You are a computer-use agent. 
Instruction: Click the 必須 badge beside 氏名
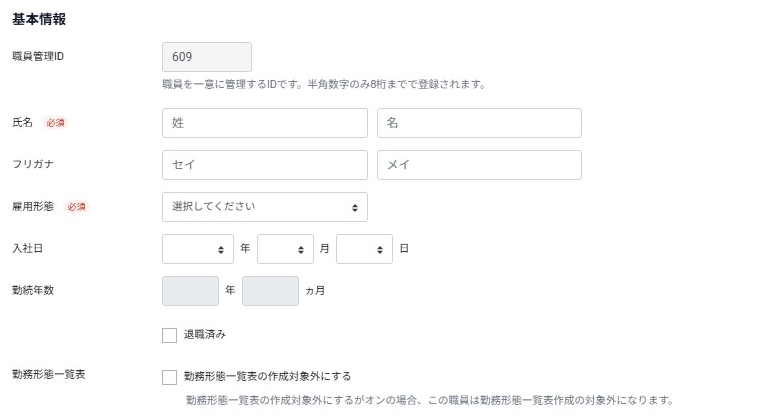point(55,123)
